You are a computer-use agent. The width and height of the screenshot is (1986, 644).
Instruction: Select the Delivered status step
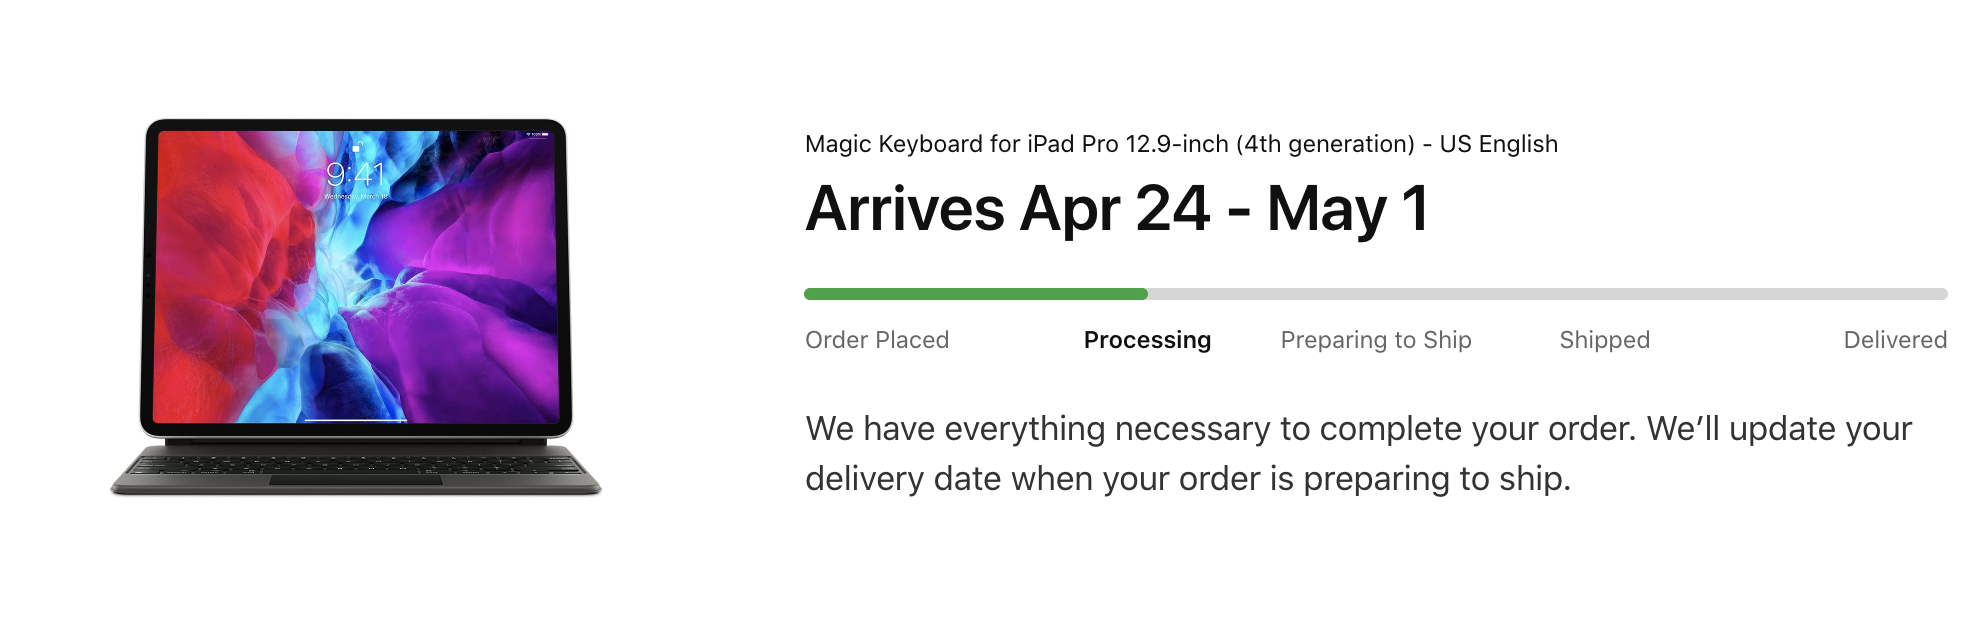click(x=1894, y=340)
